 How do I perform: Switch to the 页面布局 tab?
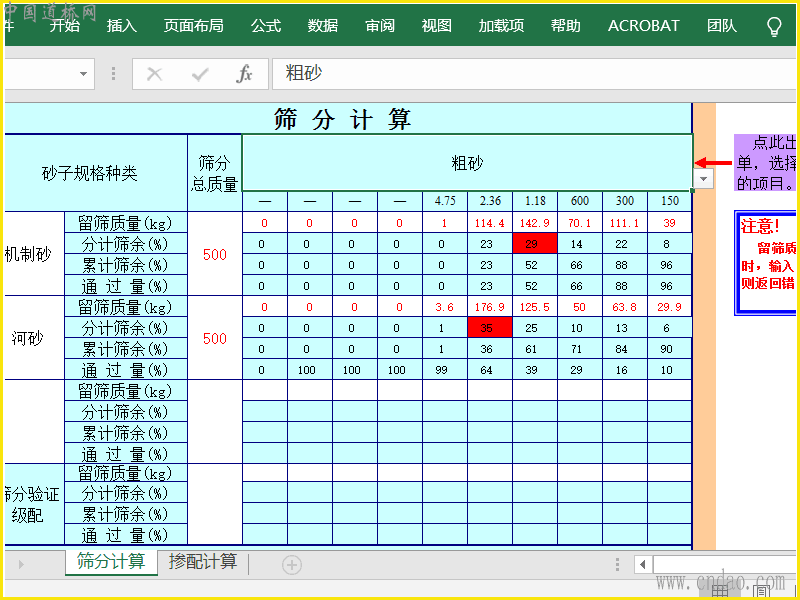(x=193, y=26)
